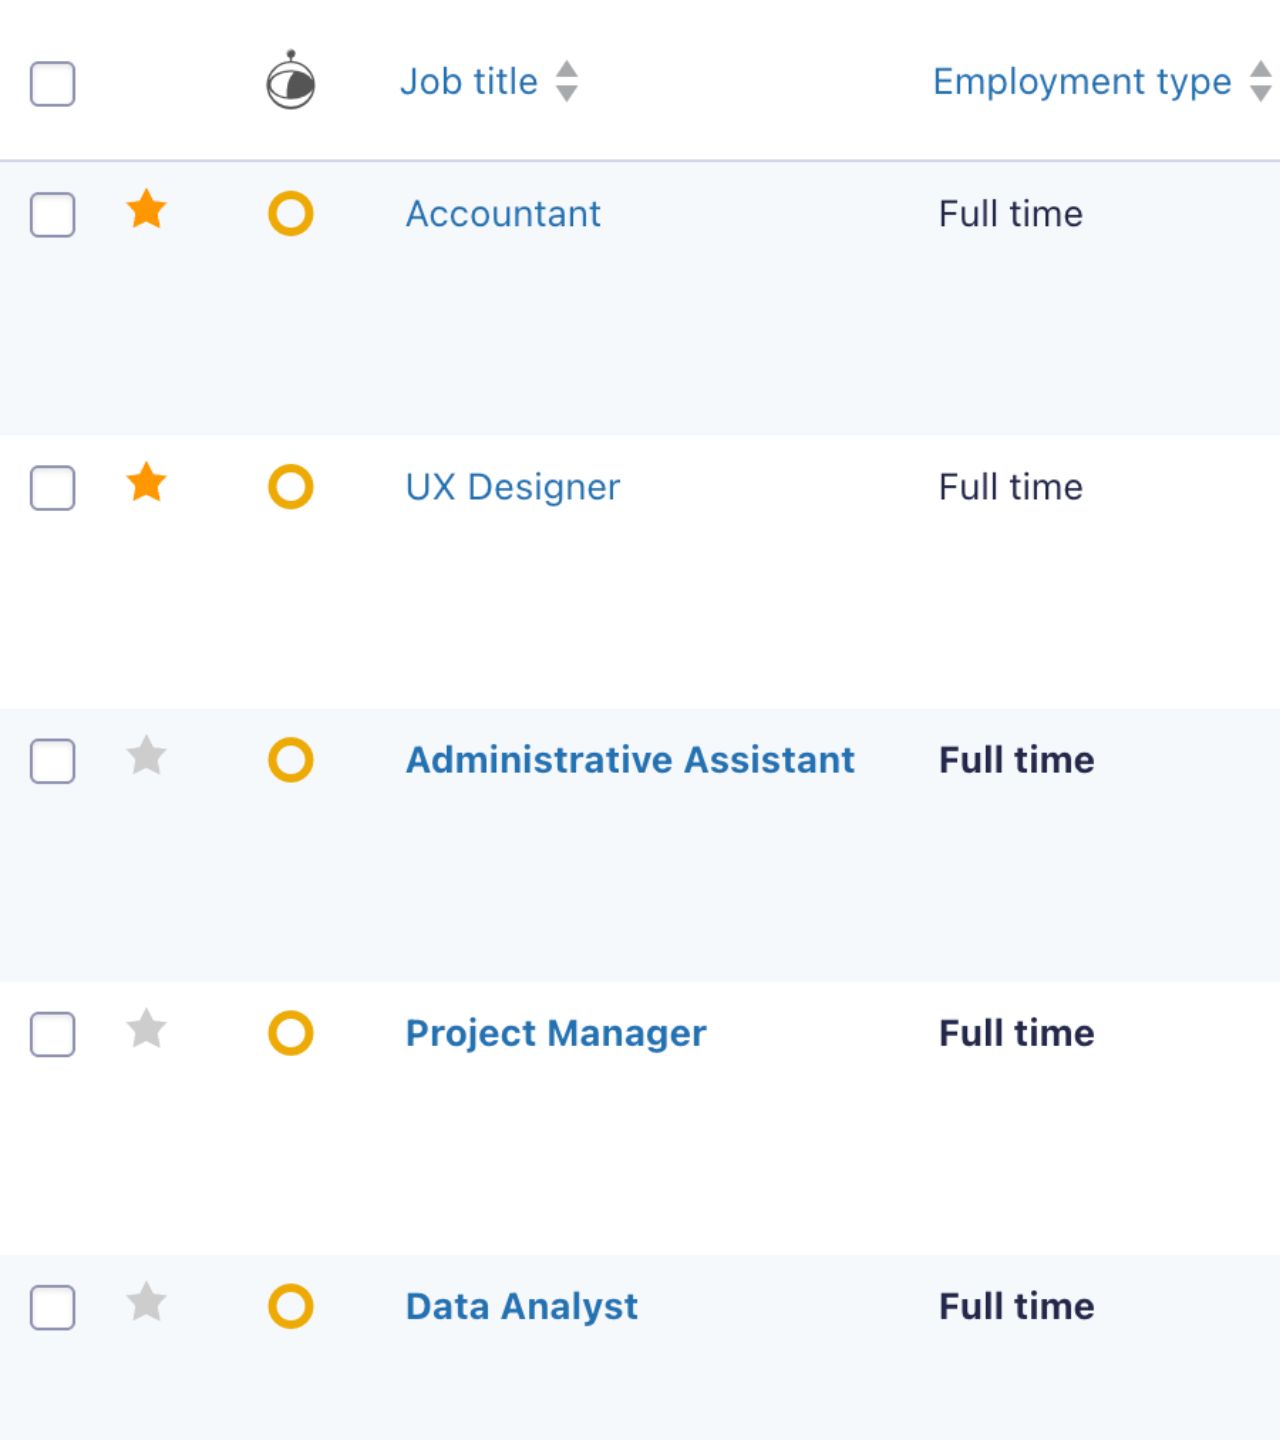Screen dimensions: 1280x1440
Task: Click the status icon for Administrative Assistant
Action: [291, 760]
